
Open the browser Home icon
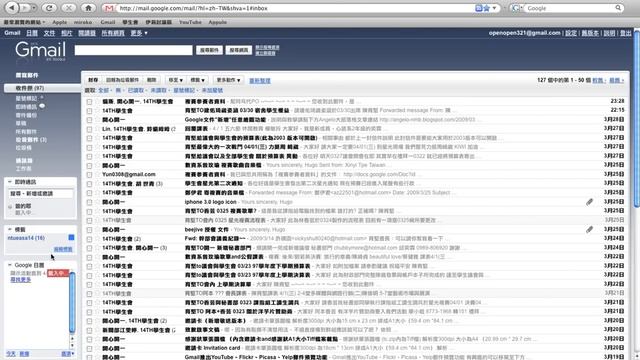[88, 7]
